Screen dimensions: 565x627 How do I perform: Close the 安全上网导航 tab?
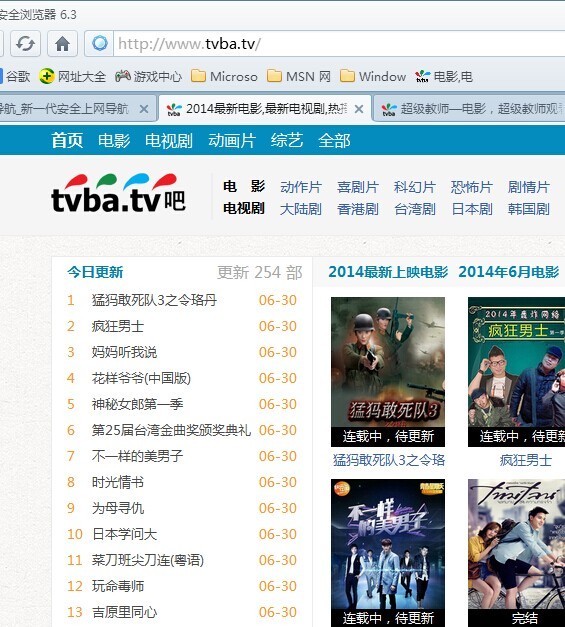tap(144, 109)
